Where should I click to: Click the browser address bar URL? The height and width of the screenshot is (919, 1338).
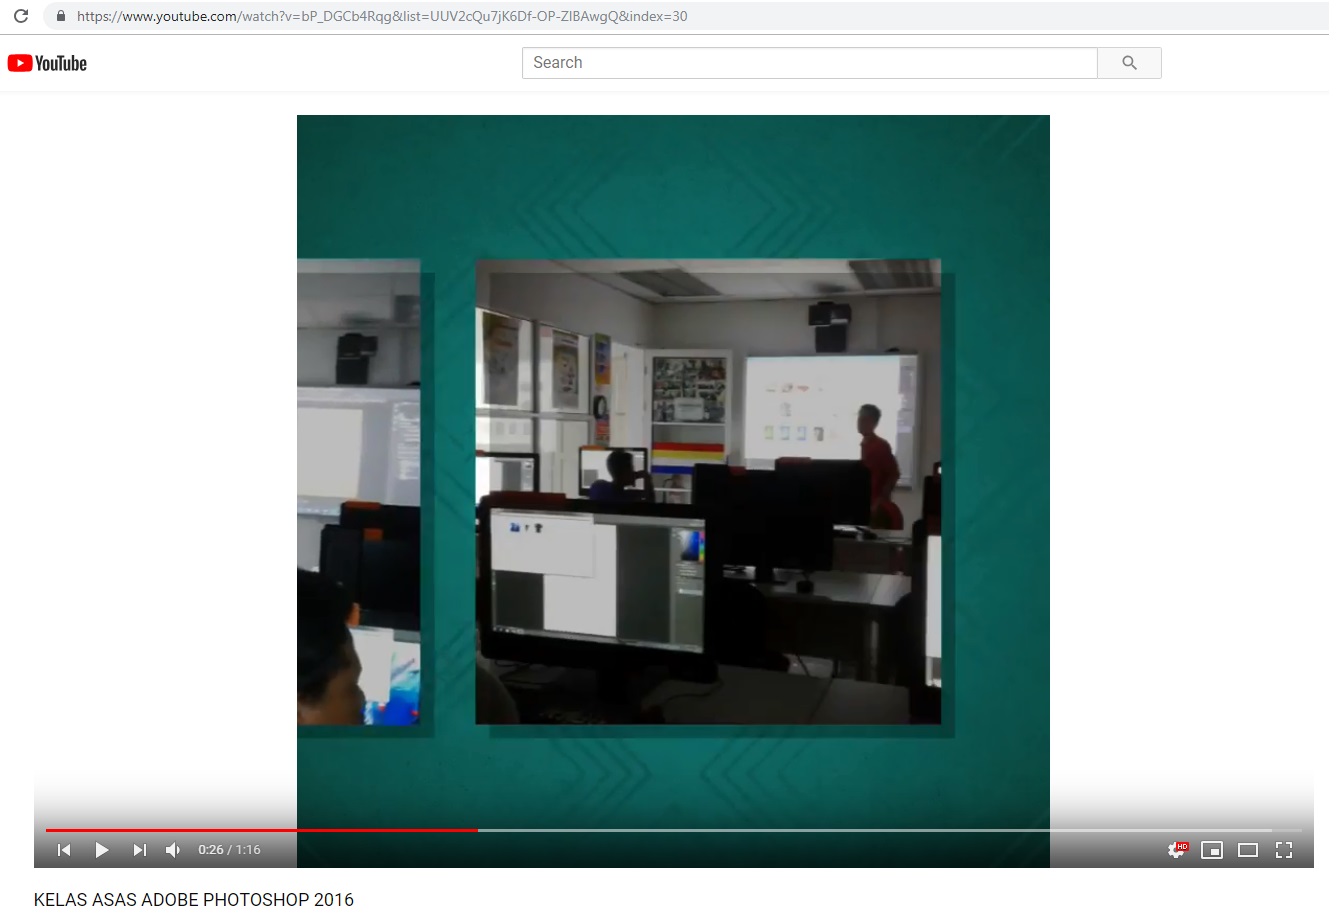click(x=382, y=16)
